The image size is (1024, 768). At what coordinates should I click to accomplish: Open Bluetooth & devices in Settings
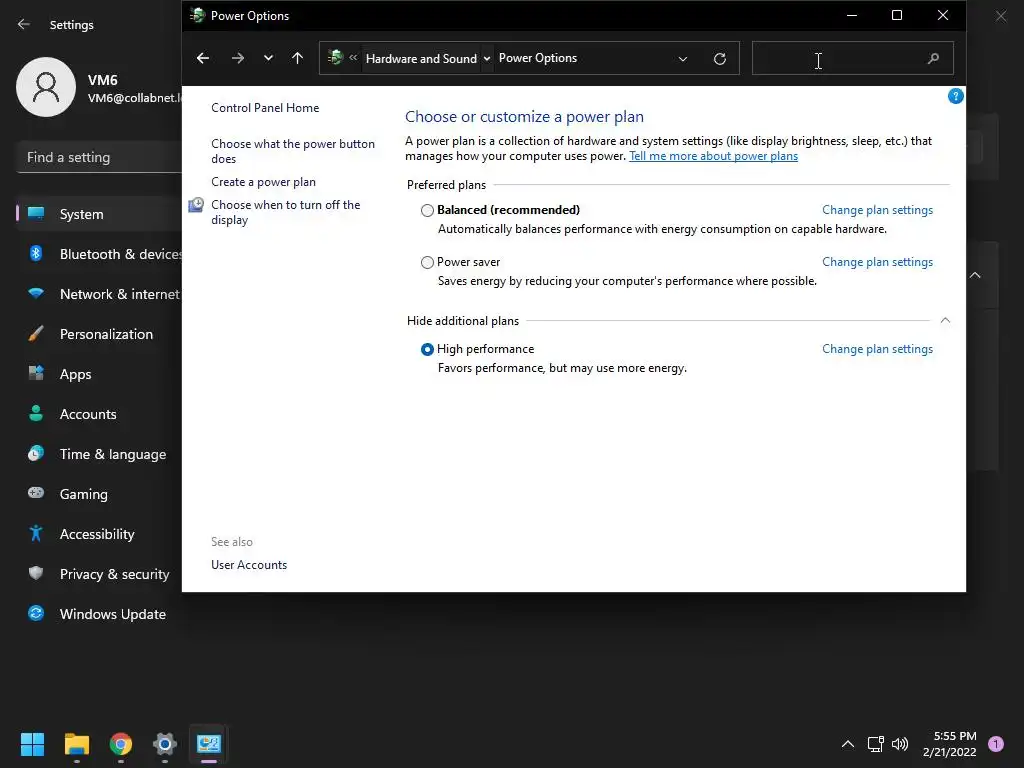pos(99,254)
